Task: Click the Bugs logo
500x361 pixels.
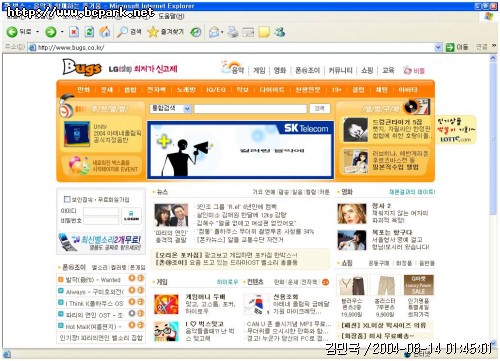Action: 82,68
